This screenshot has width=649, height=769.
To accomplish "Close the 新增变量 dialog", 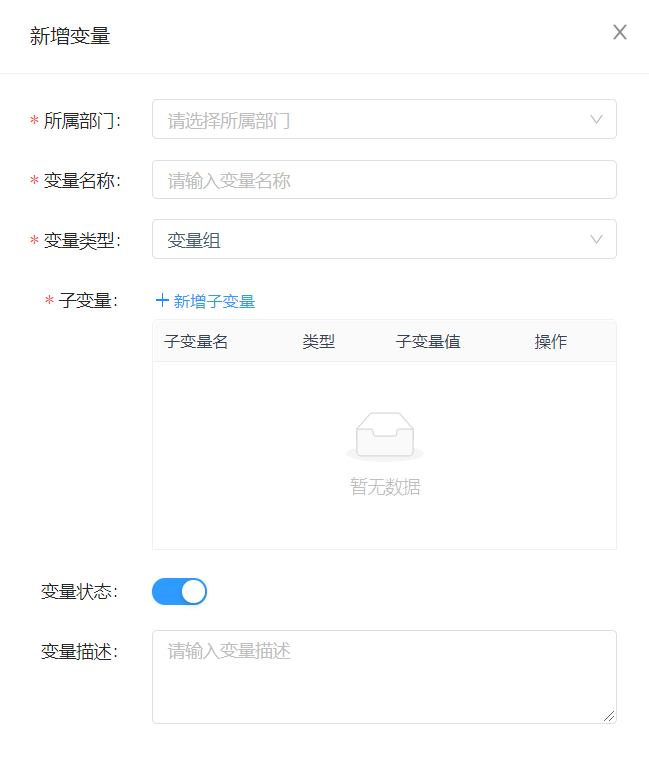I will (x=620, y=32).
